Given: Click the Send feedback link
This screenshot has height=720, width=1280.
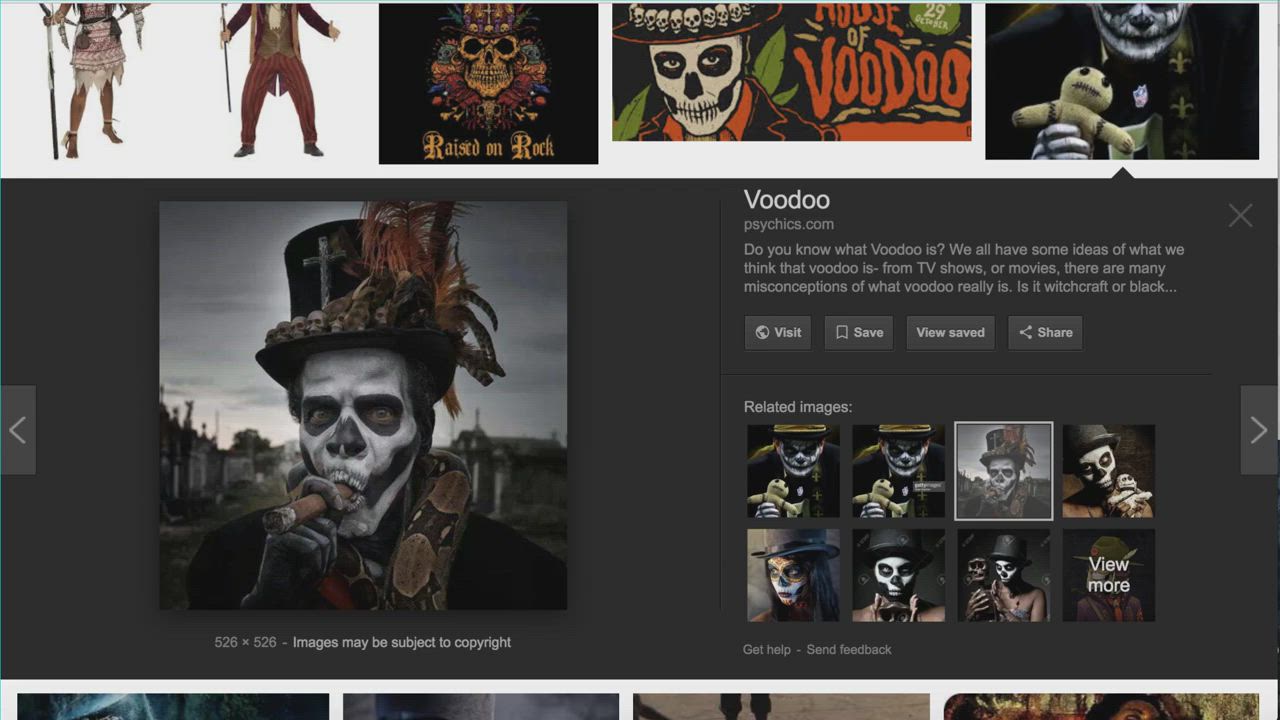Looking at the screenshot, I should click(849, 650).
